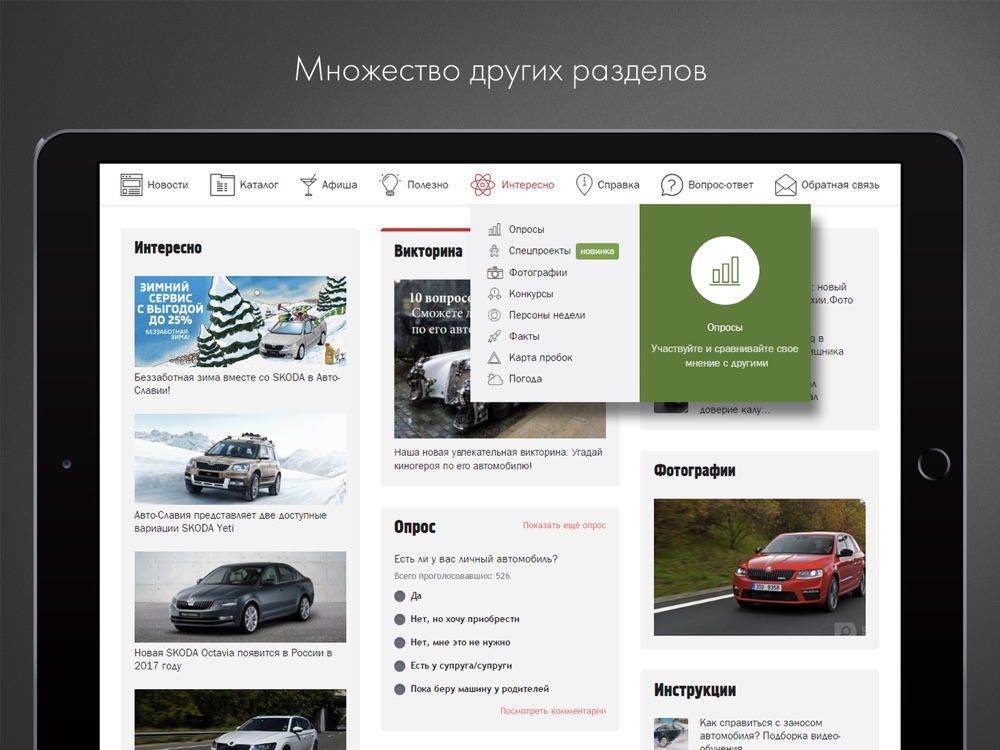The width and height of the screenshot is (1000, 750).
Task: Click the triangle icon beside Карта пробок
Action: [x=494, y=358]
